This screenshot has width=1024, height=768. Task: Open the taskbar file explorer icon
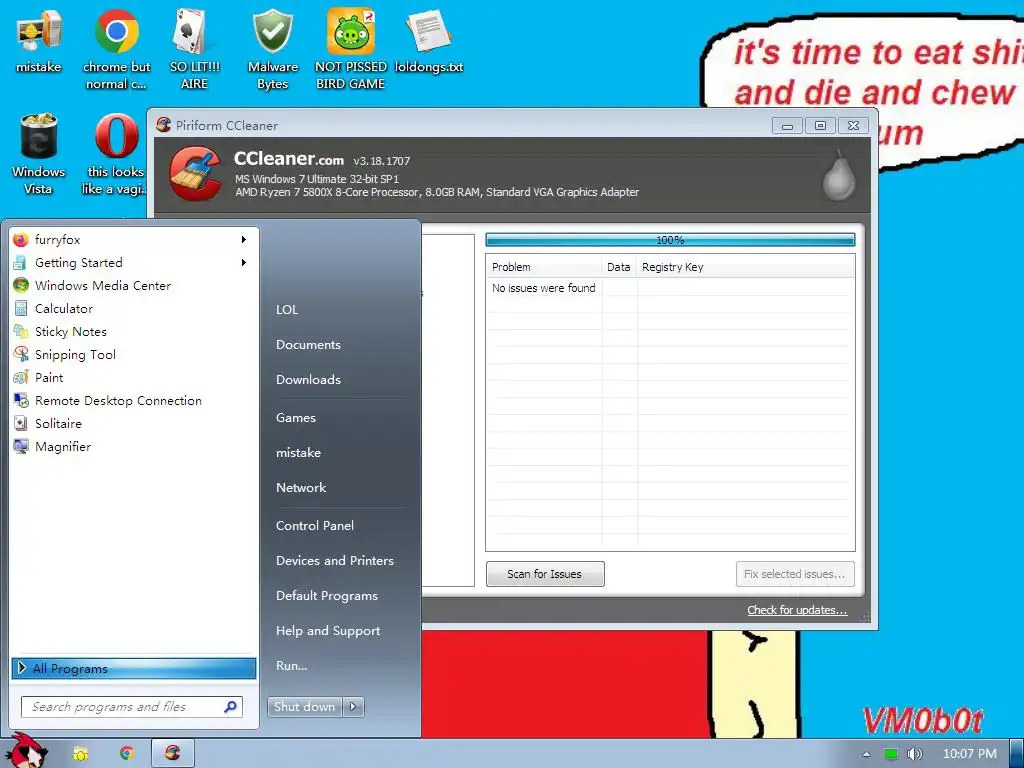pyautogui.click(x=80, y=754)
